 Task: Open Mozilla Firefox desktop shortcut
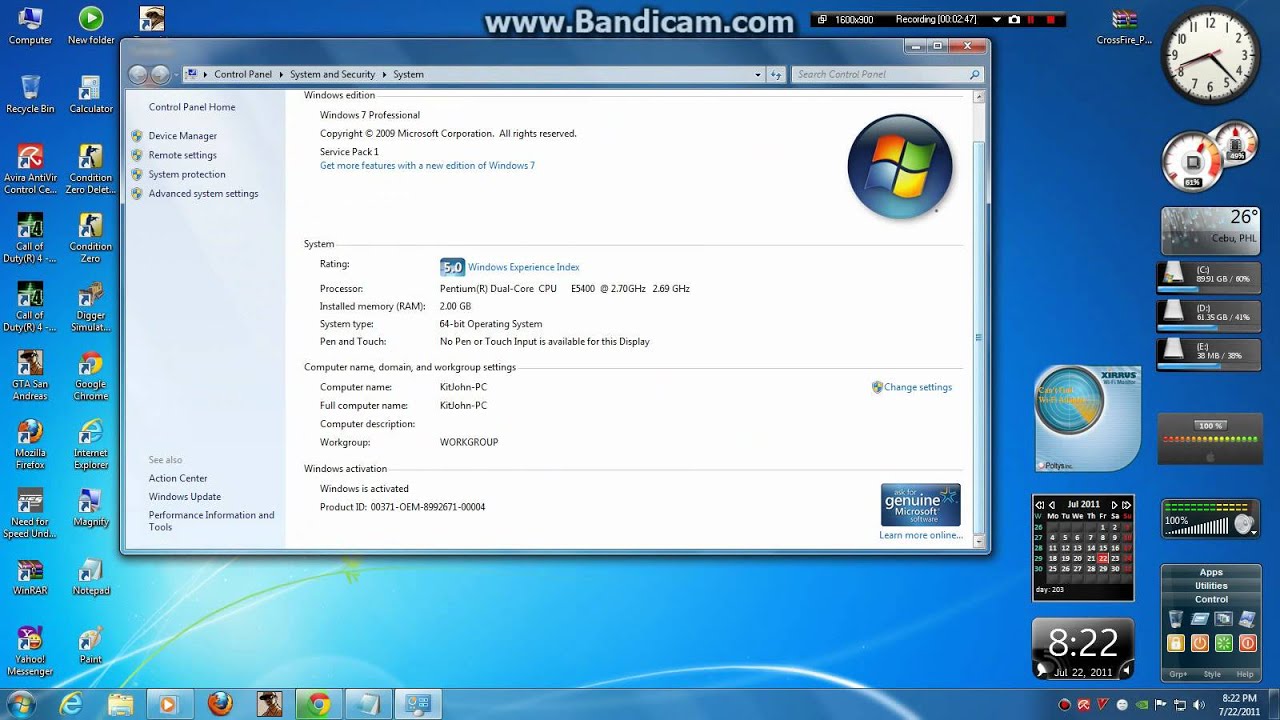(30, 444)
